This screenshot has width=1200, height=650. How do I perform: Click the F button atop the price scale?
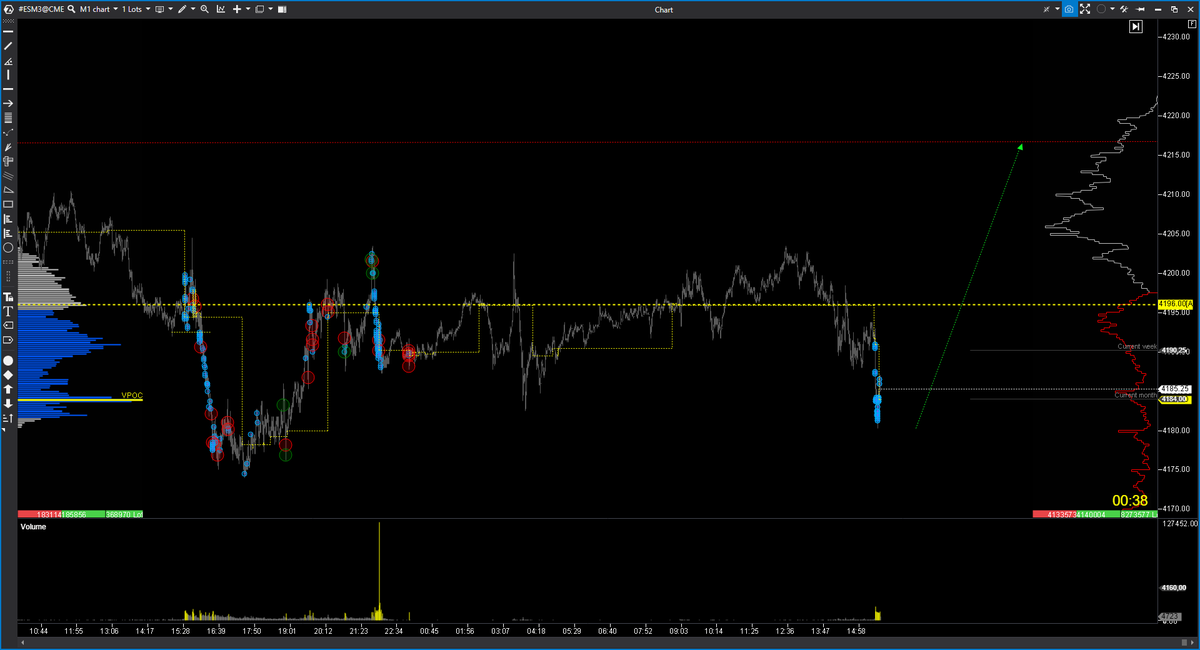(1192, 24)
